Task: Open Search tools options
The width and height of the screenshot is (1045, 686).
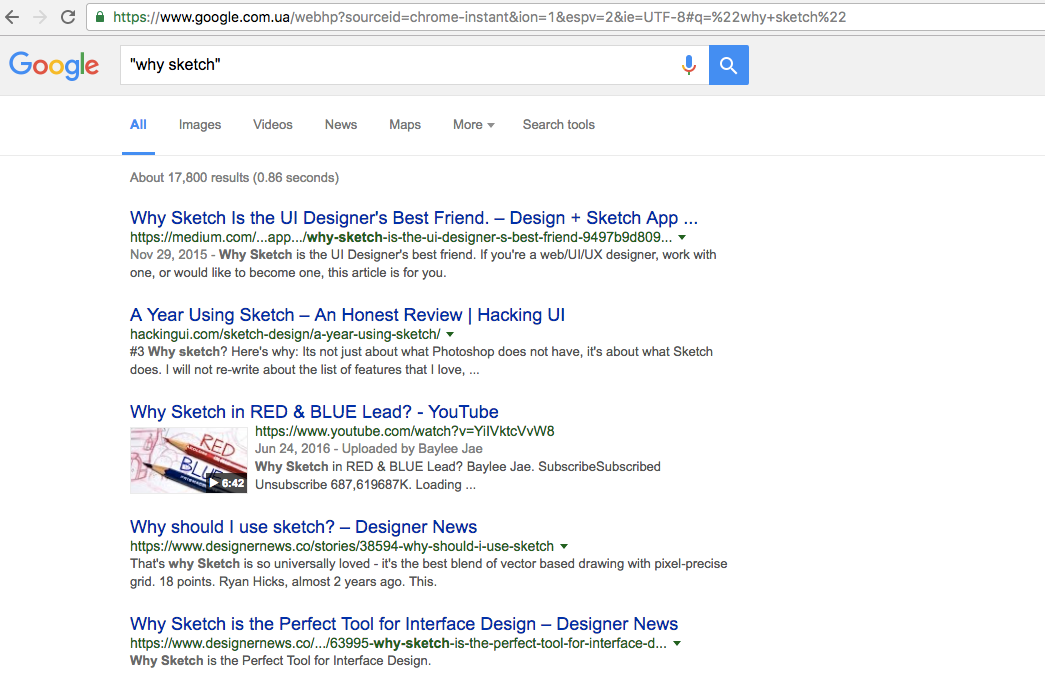Action: [x=558, y=125]
